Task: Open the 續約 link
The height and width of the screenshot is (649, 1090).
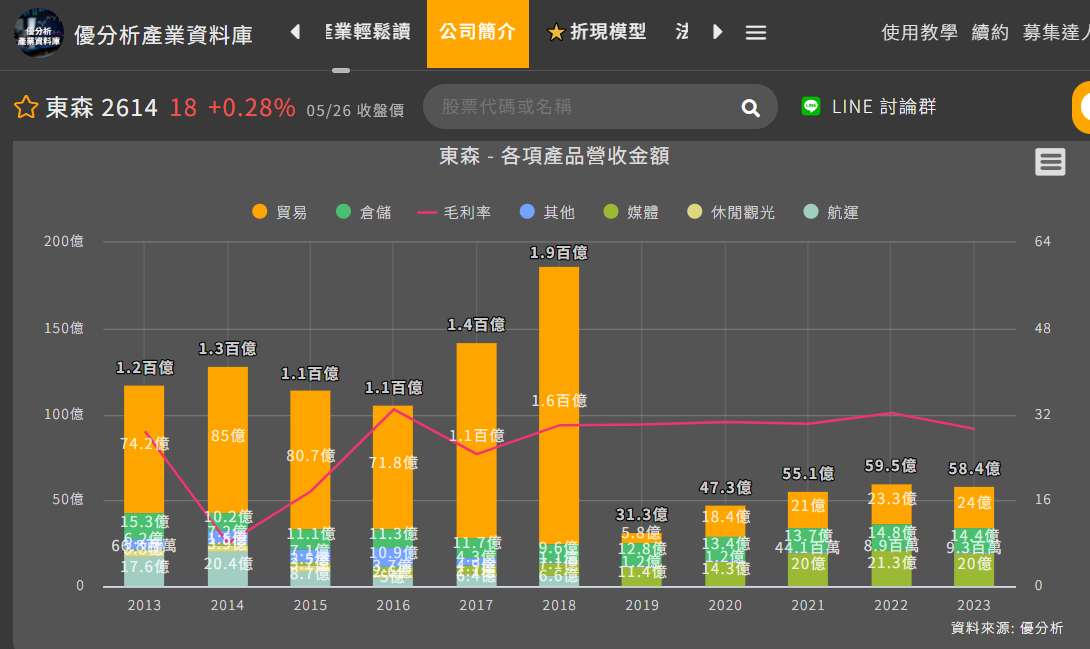Action: click(x=990, y=32)
